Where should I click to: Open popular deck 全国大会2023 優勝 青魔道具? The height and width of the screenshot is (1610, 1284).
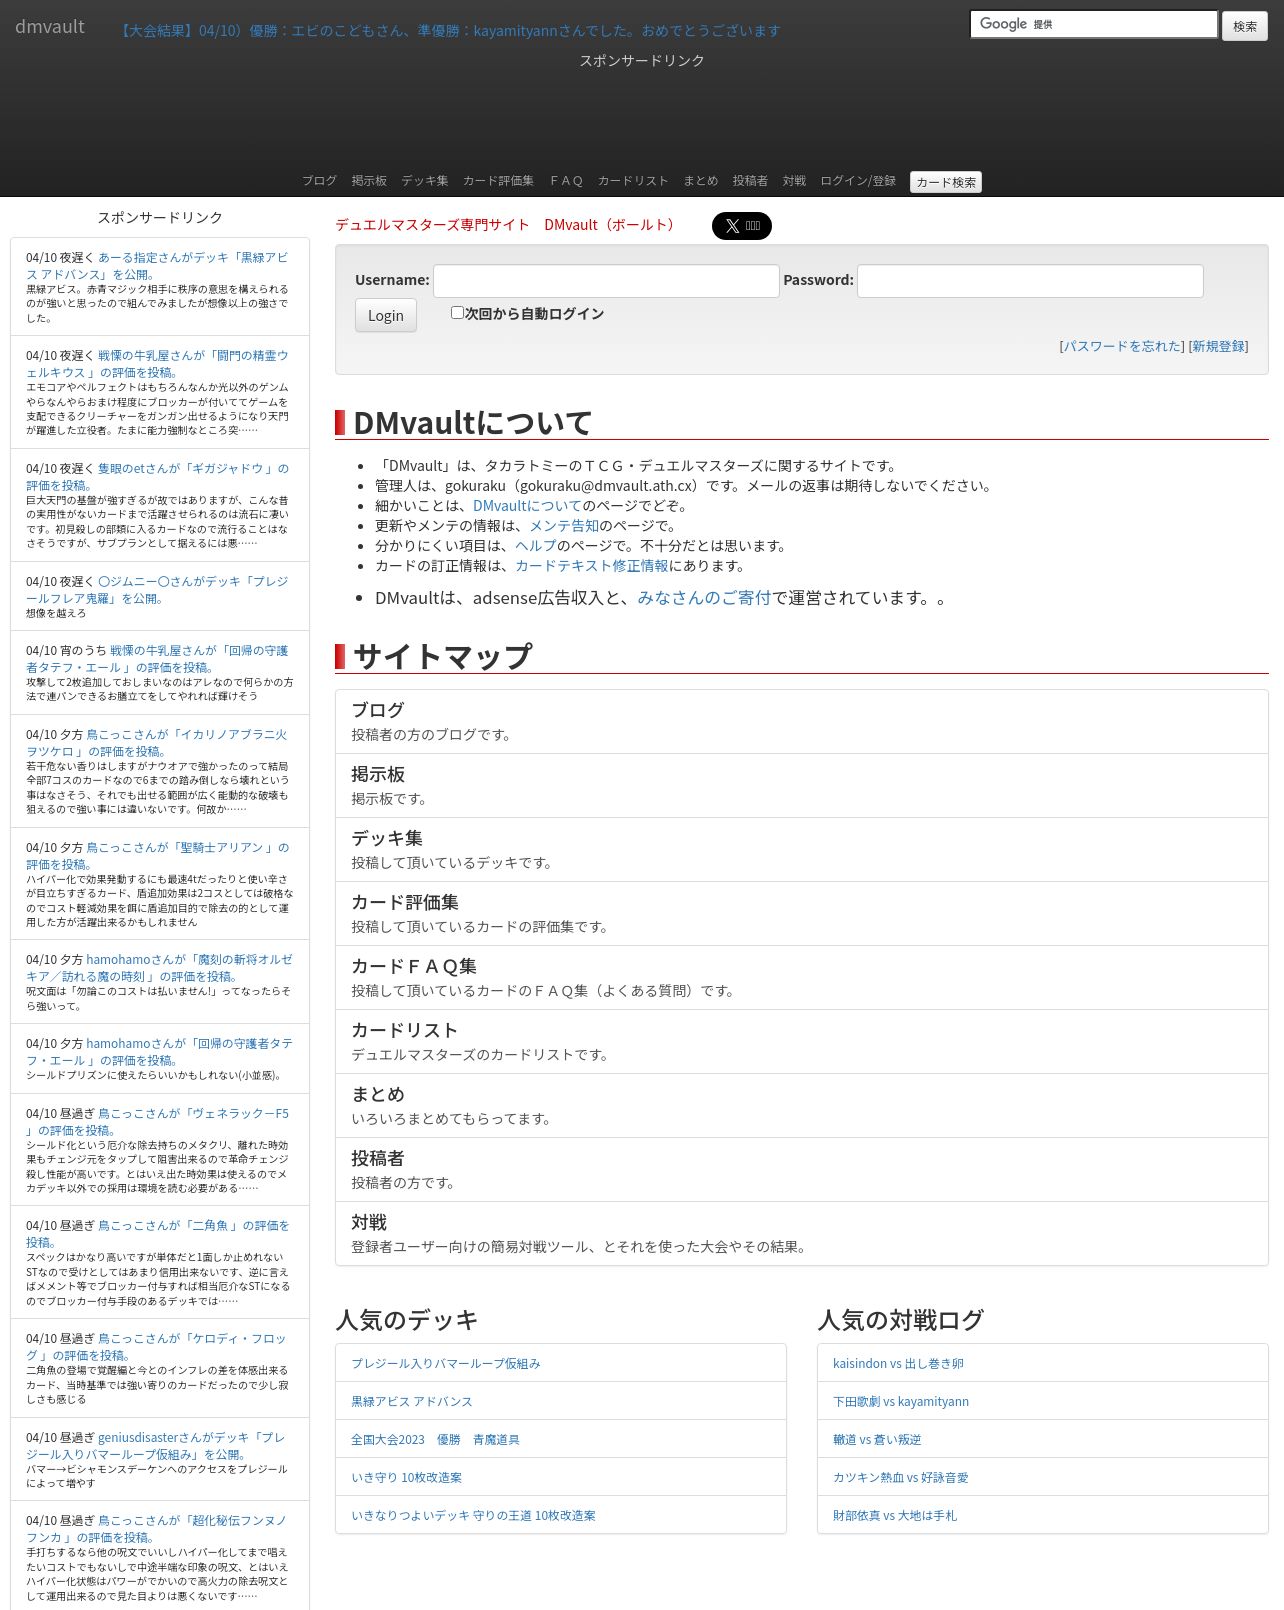[435, 1440]
